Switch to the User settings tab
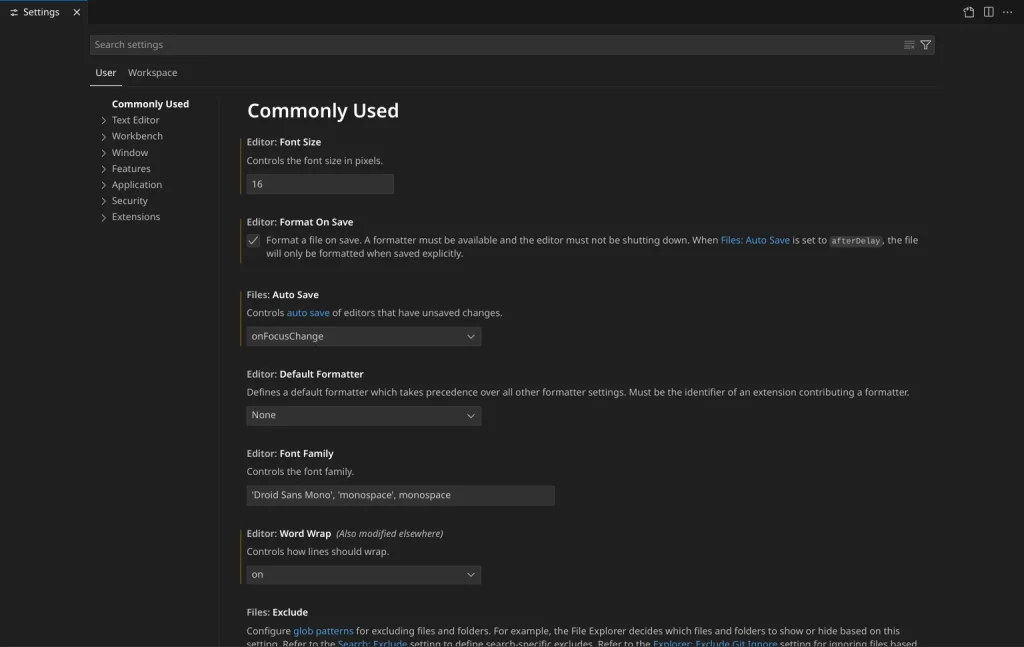Viewport: 1024px width, 647px height. tap(105, 72)
